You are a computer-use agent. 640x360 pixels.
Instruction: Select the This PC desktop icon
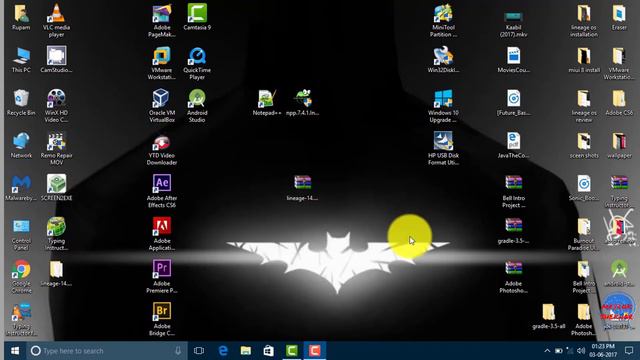tap(21, 60)
